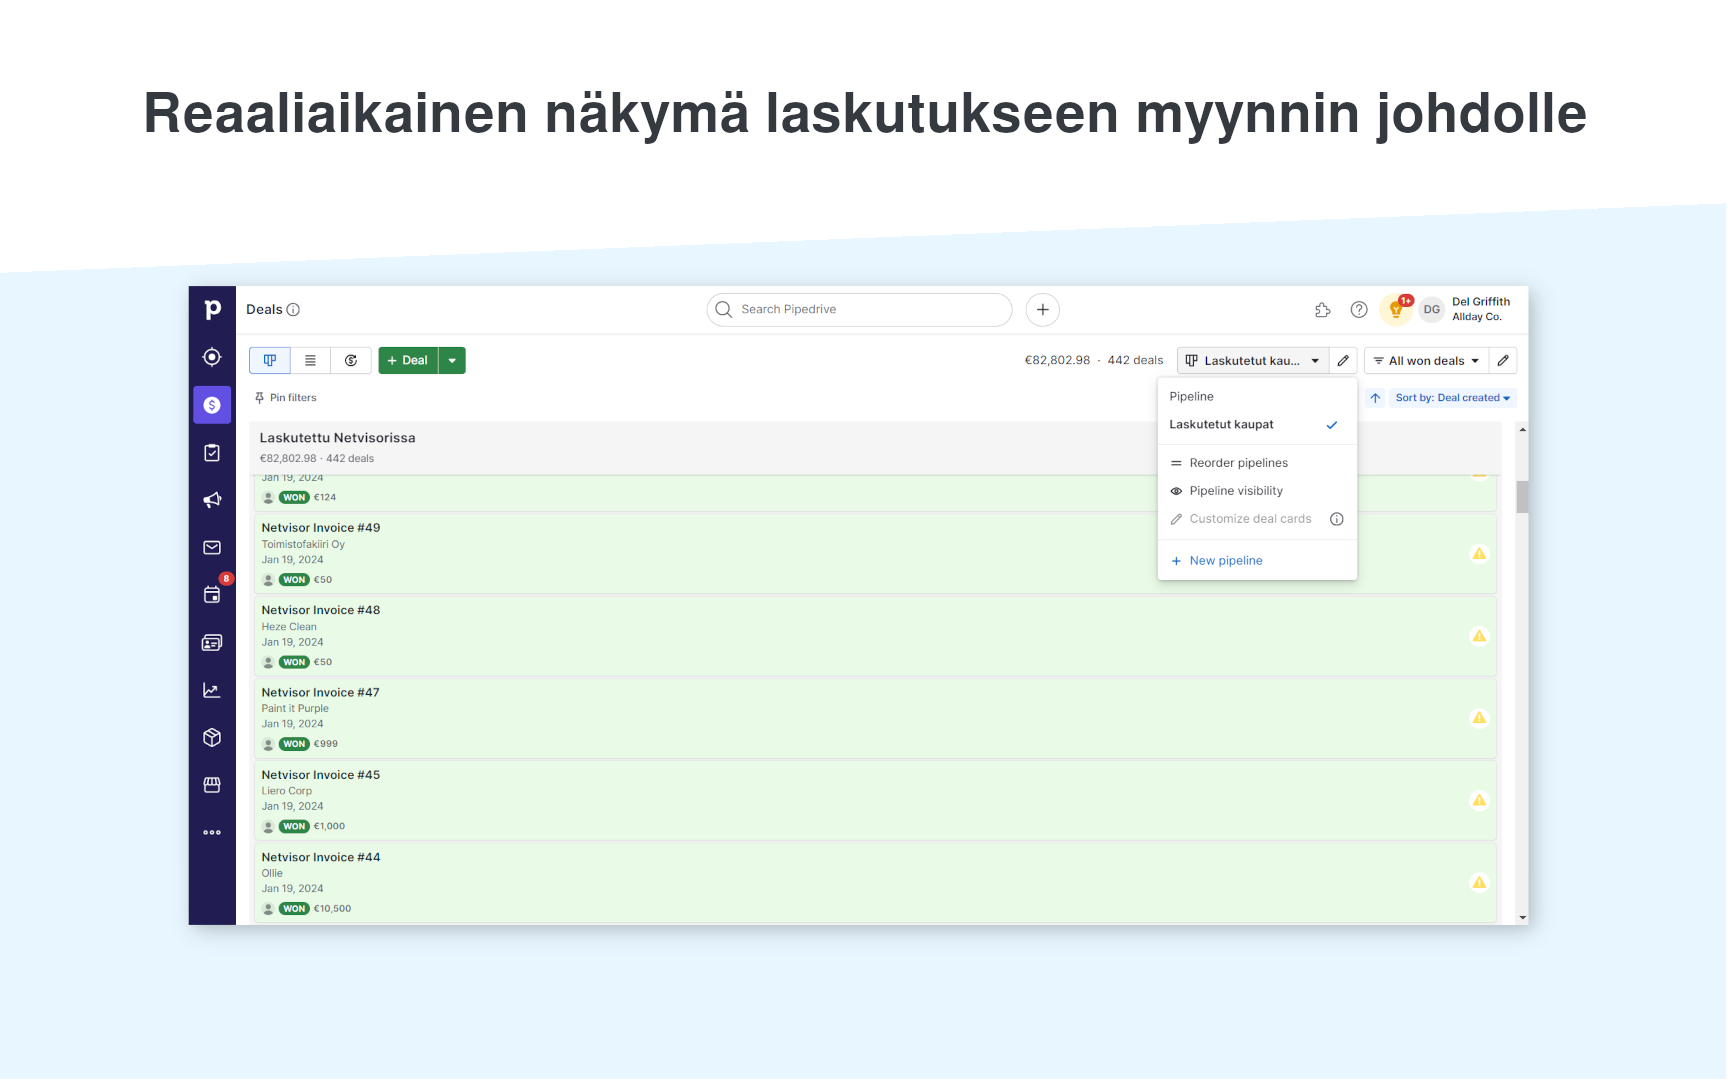Open the Laskutetut kau... pipeline dropdown
This screenshot has height=1080, width=1728.
tap(1253, 360)
